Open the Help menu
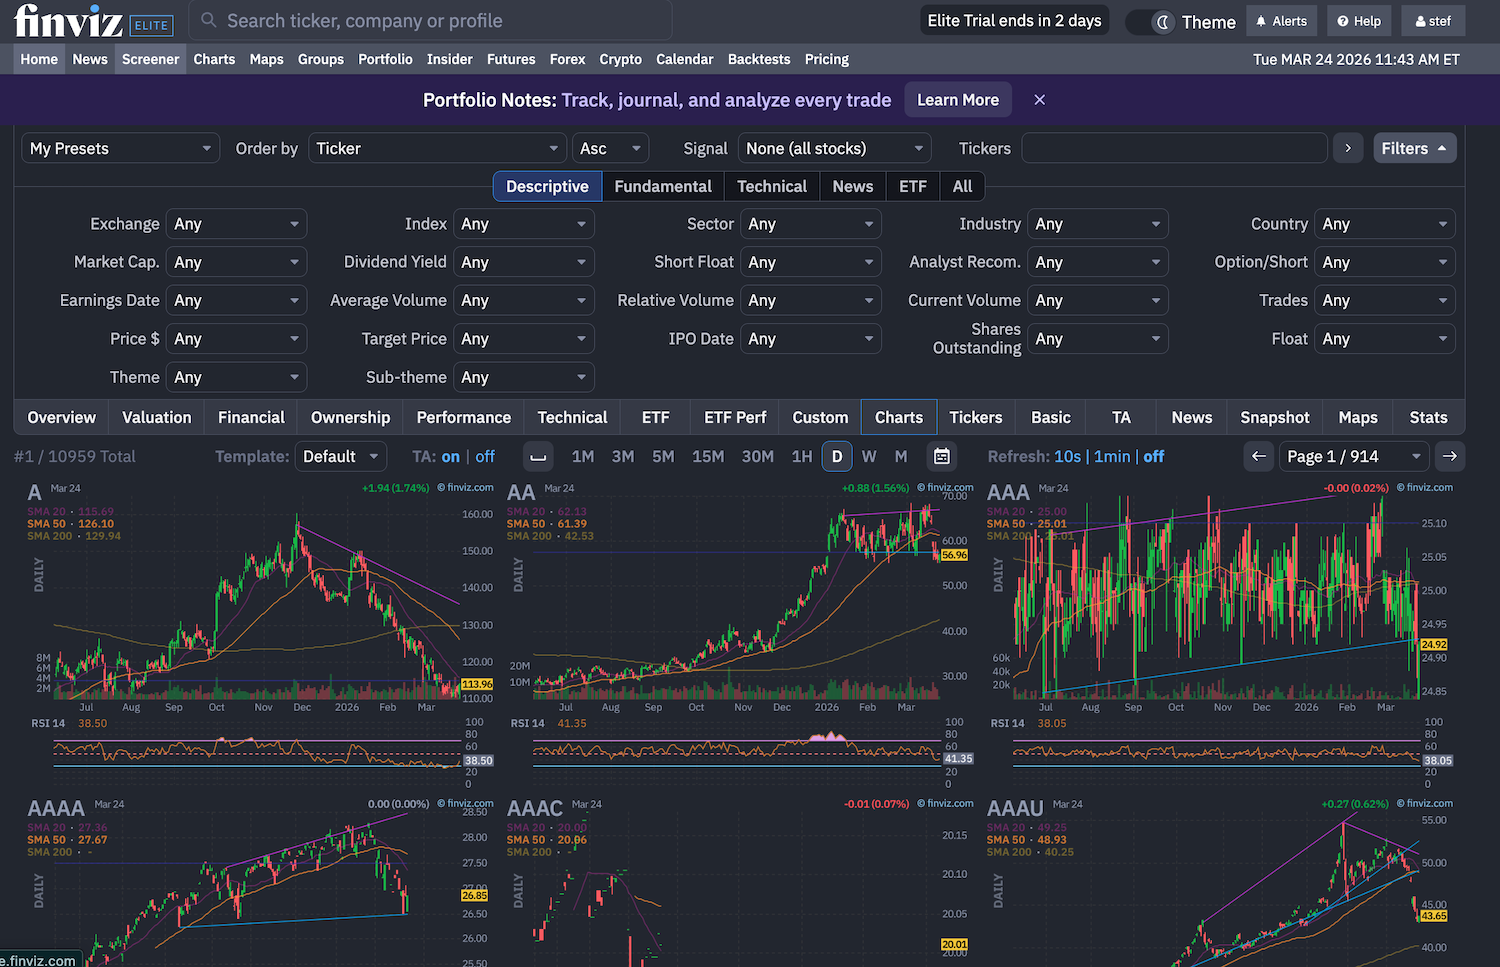Viewport: 1500px width, 967px height. (1358, 21)
